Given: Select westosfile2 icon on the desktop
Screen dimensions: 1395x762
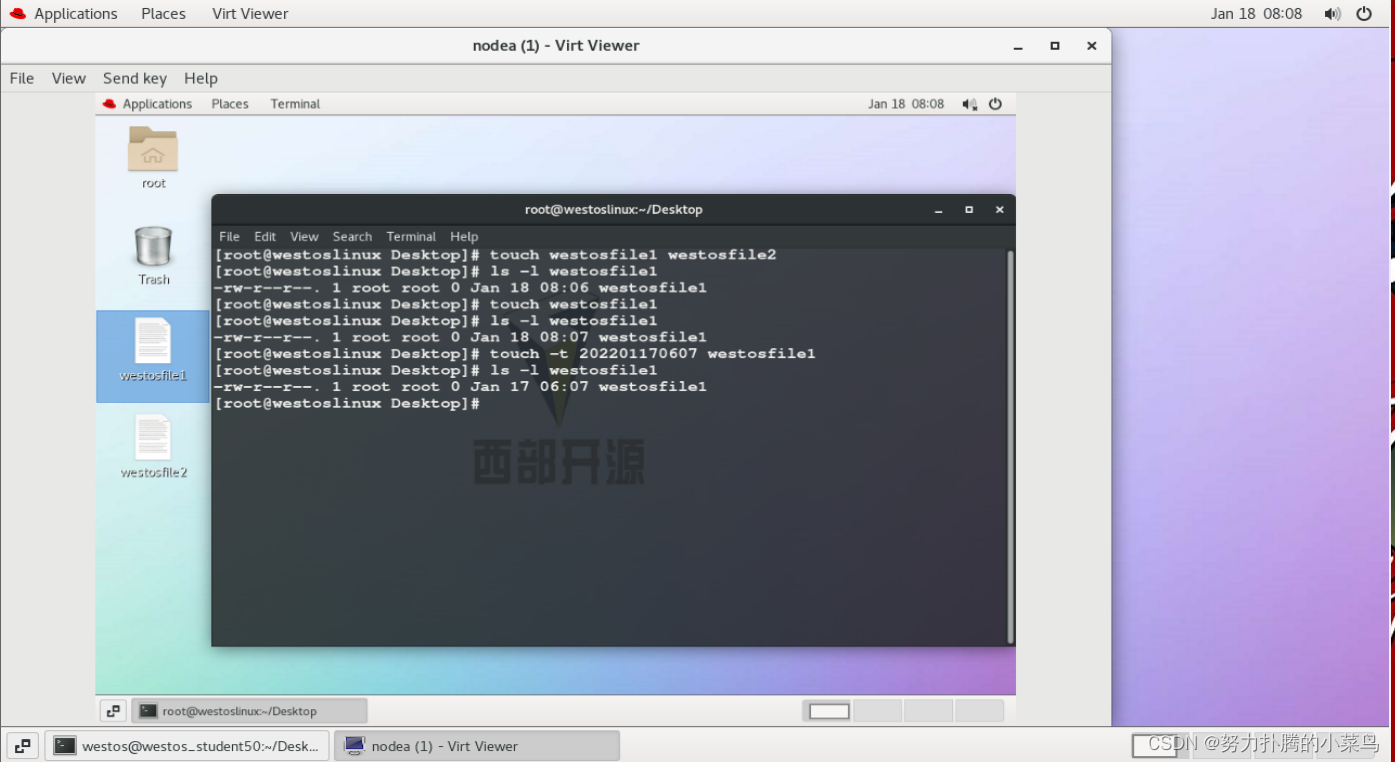Looking at the screenshot, I should 153,437.
